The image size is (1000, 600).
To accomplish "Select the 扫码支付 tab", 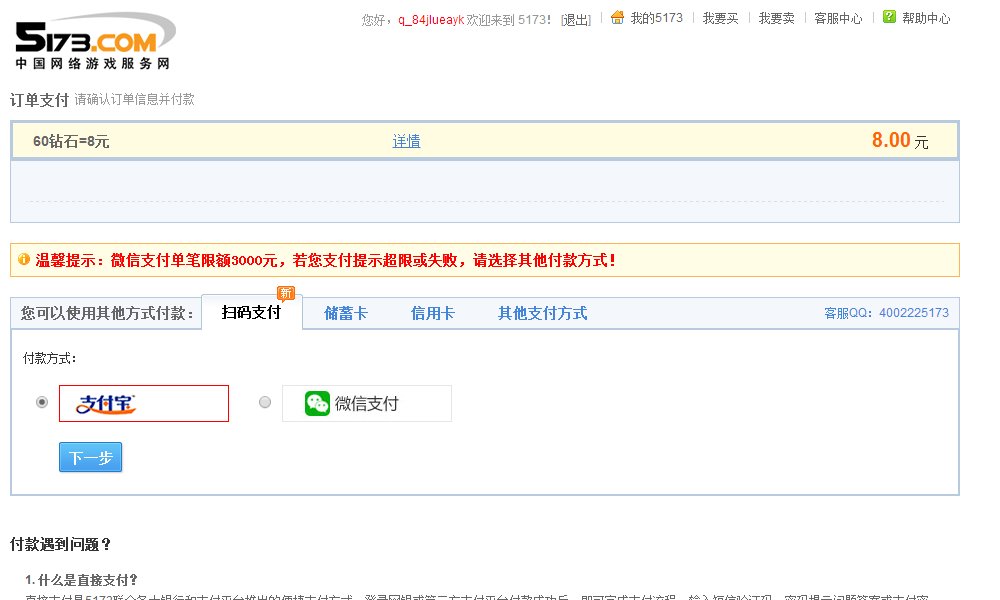I will click(251, 313).
